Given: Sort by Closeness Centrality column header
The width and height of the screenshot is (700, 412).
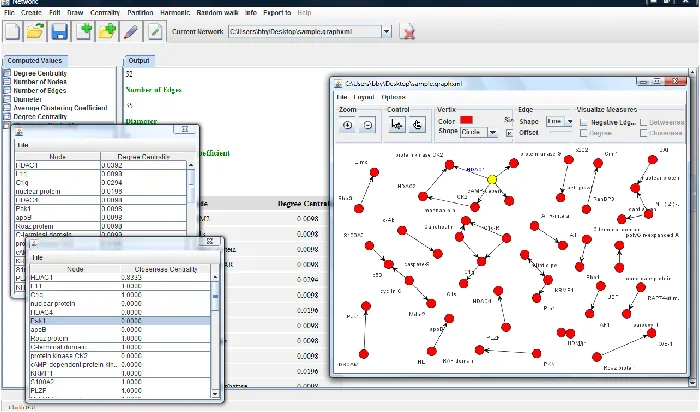Looking at the screenshot, I should tap(165, 269).
